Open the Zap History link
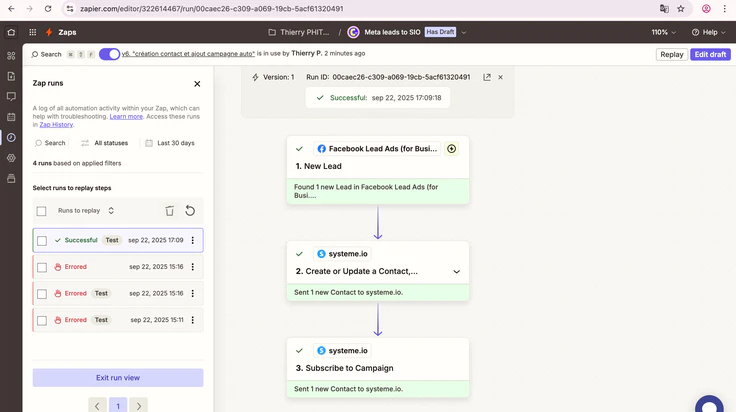 (x=56, y=124)
